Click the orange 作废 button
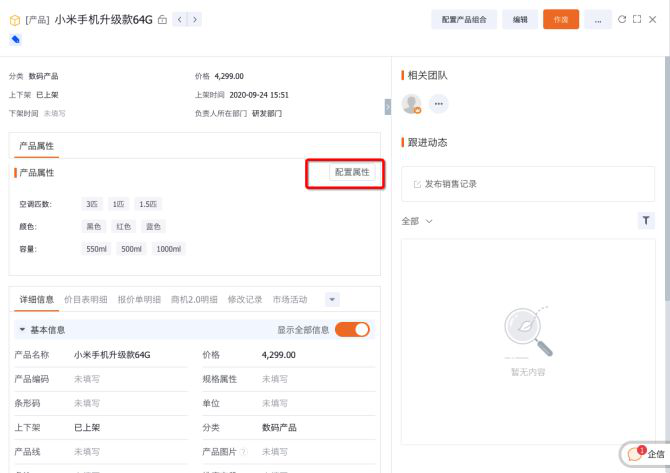670x473 pixels. [x=560, y=20]
